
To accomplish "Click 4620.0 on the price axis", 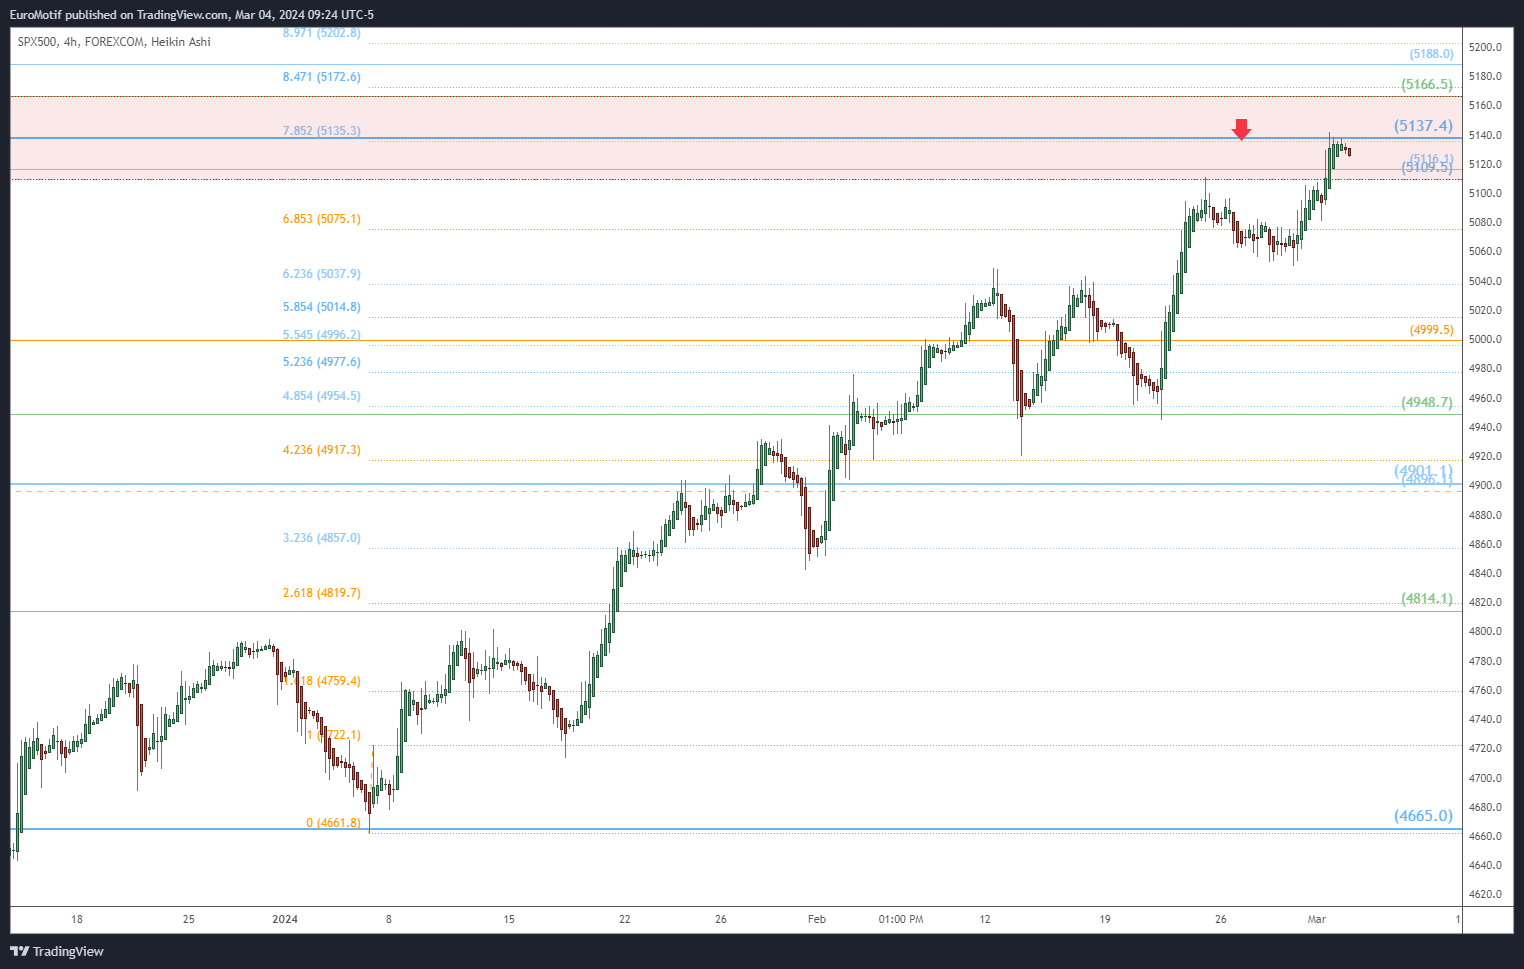I will 1485,894.
